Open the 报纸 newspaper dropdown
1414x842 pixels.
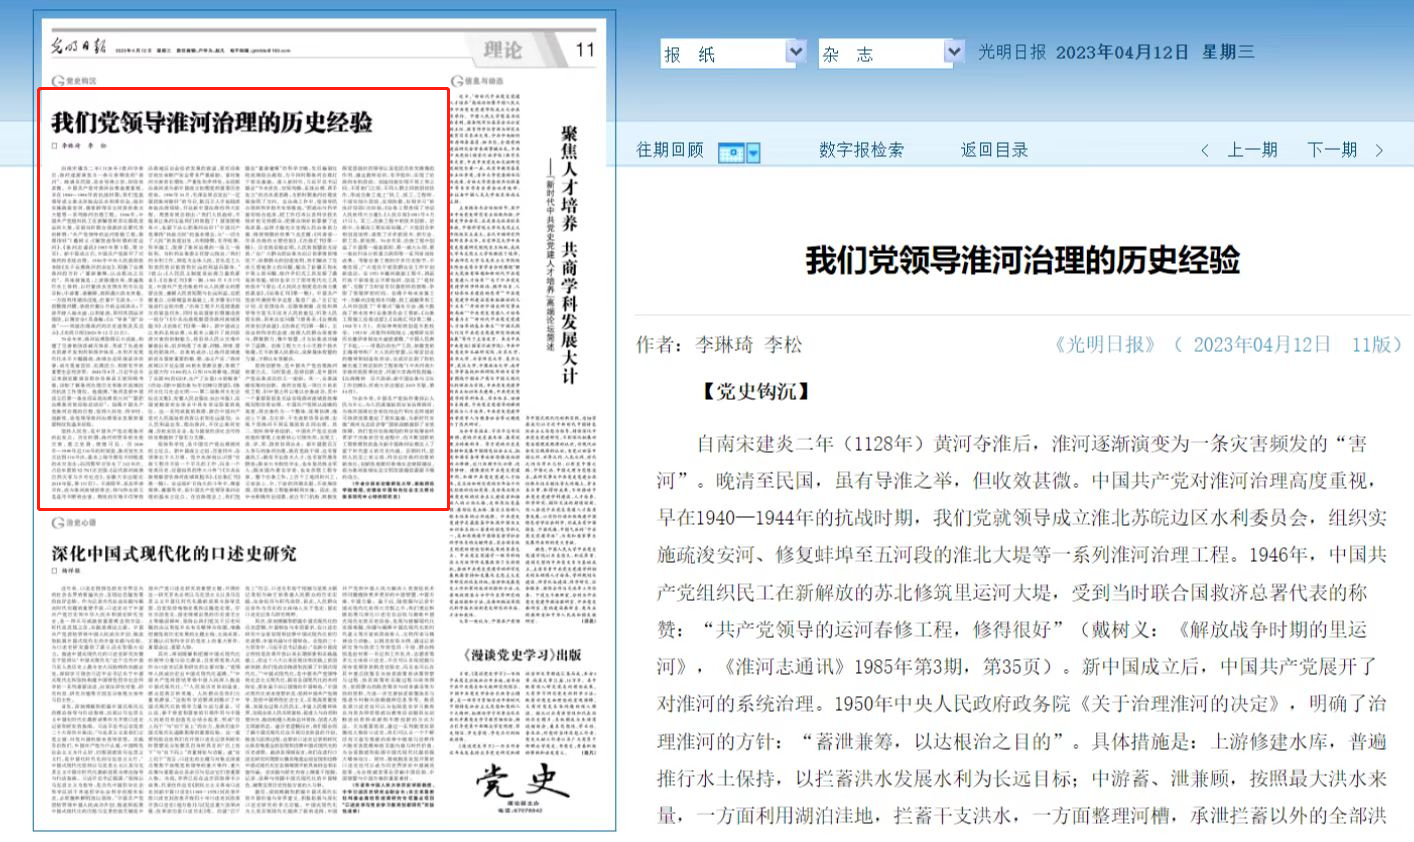coord(733,53)
